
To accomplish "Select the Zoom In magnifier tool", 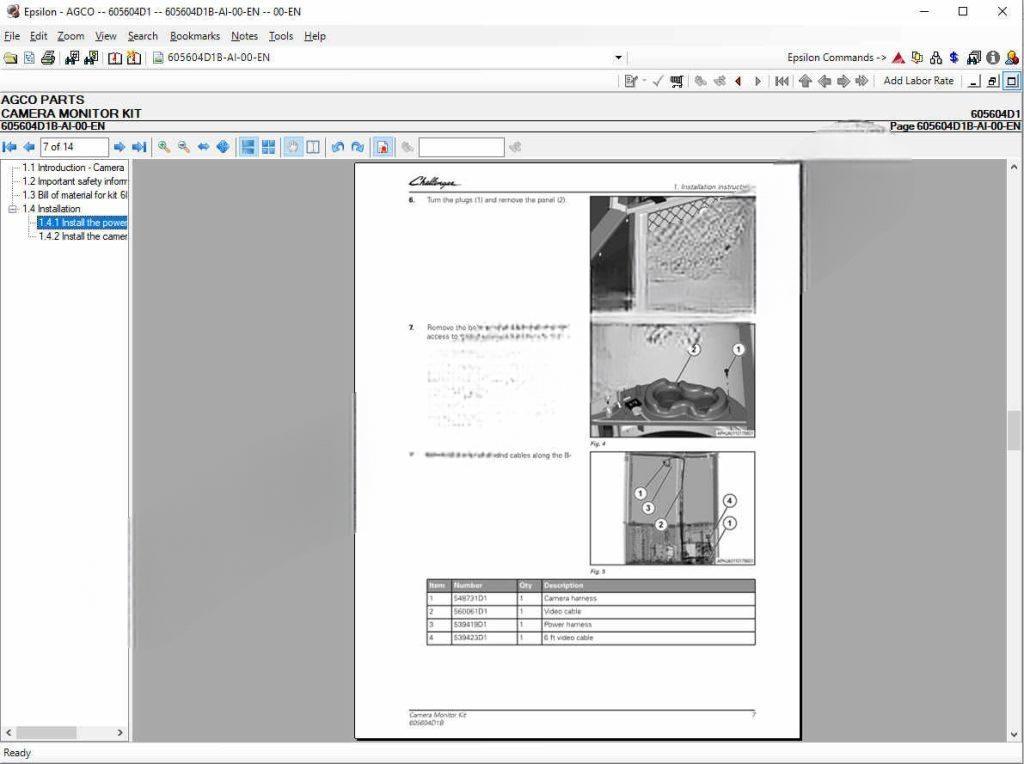I will pos(163,147).
